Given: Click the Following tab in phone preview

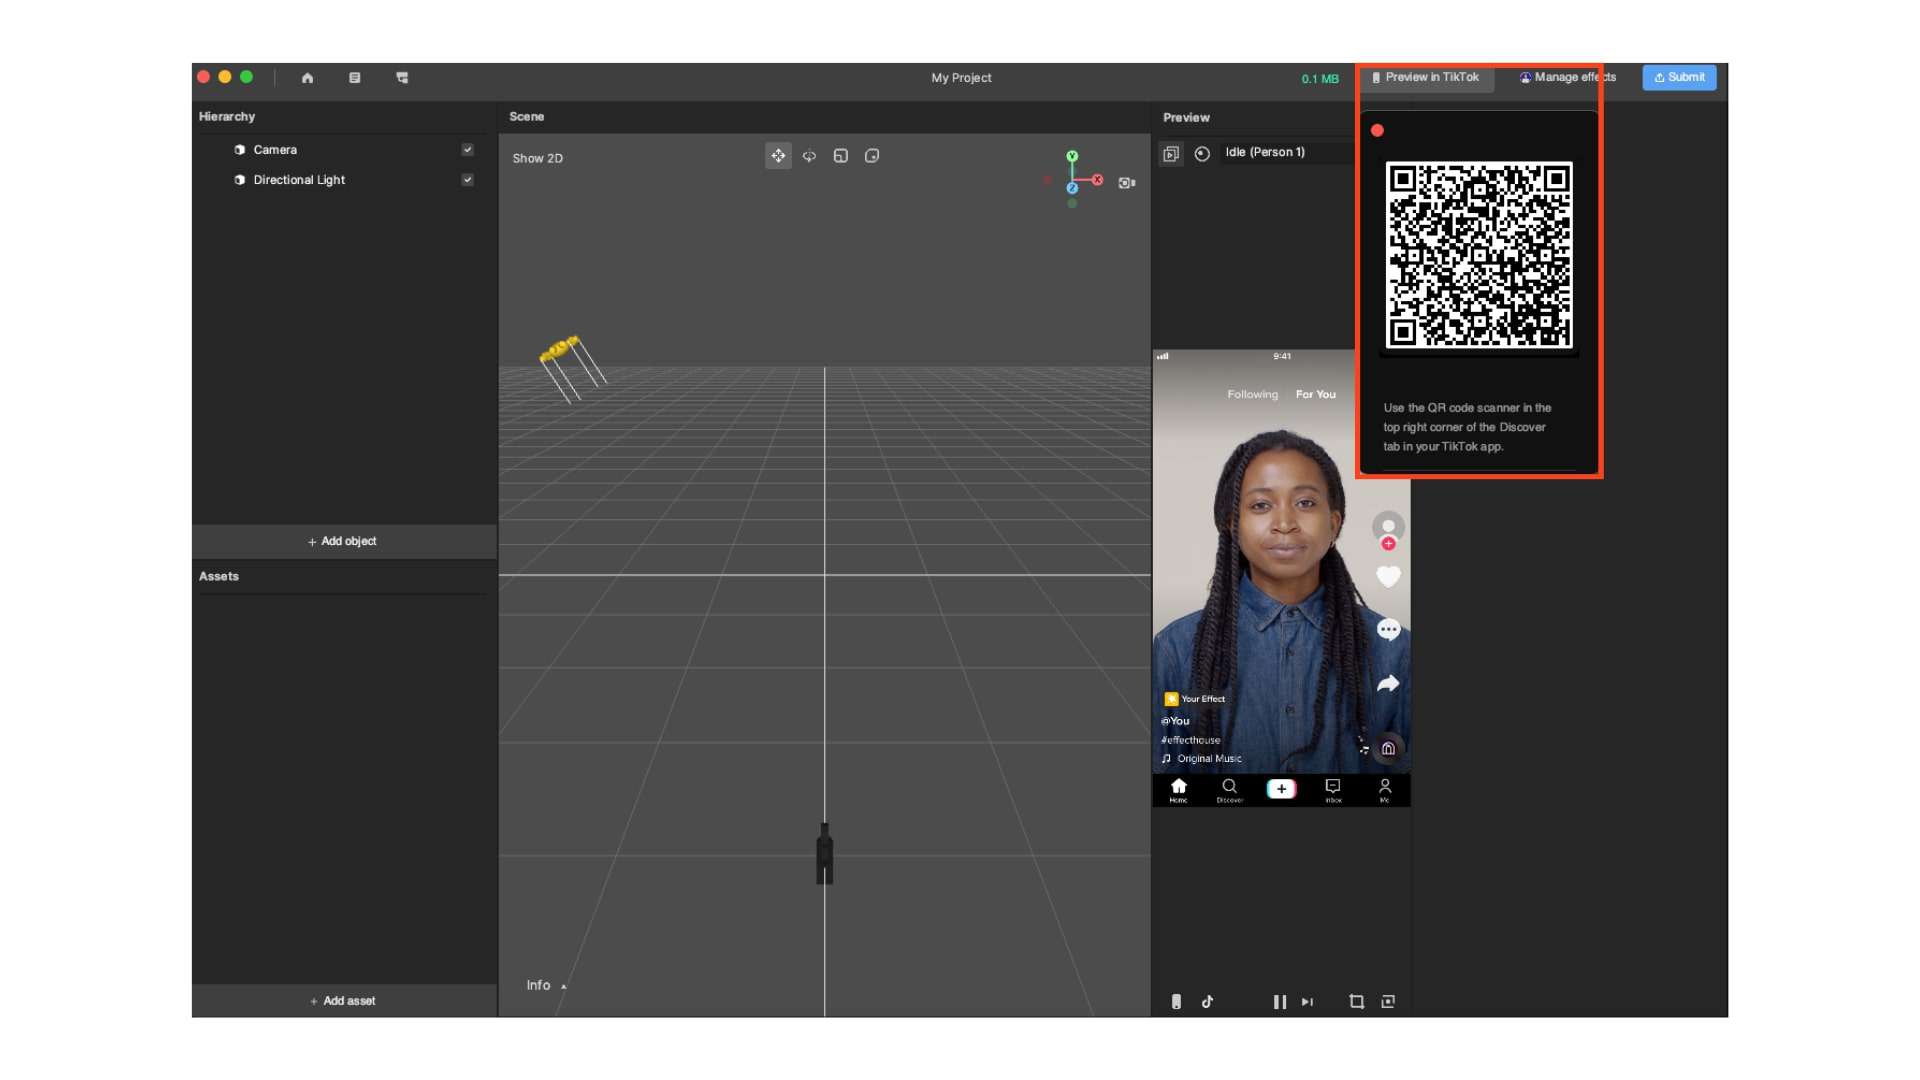Looking at the screenshot, I should [1252, 395].
